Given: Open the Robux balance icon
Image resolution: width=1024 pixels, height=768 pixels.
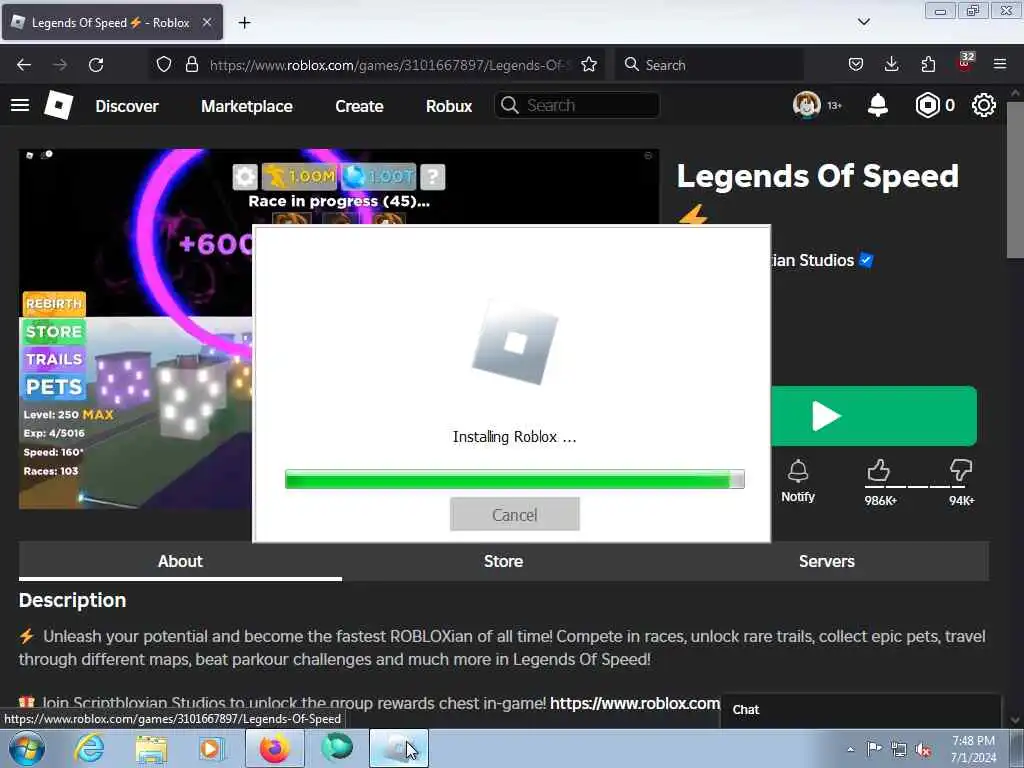Looking at the screenshot, I should tap(927, 105).
